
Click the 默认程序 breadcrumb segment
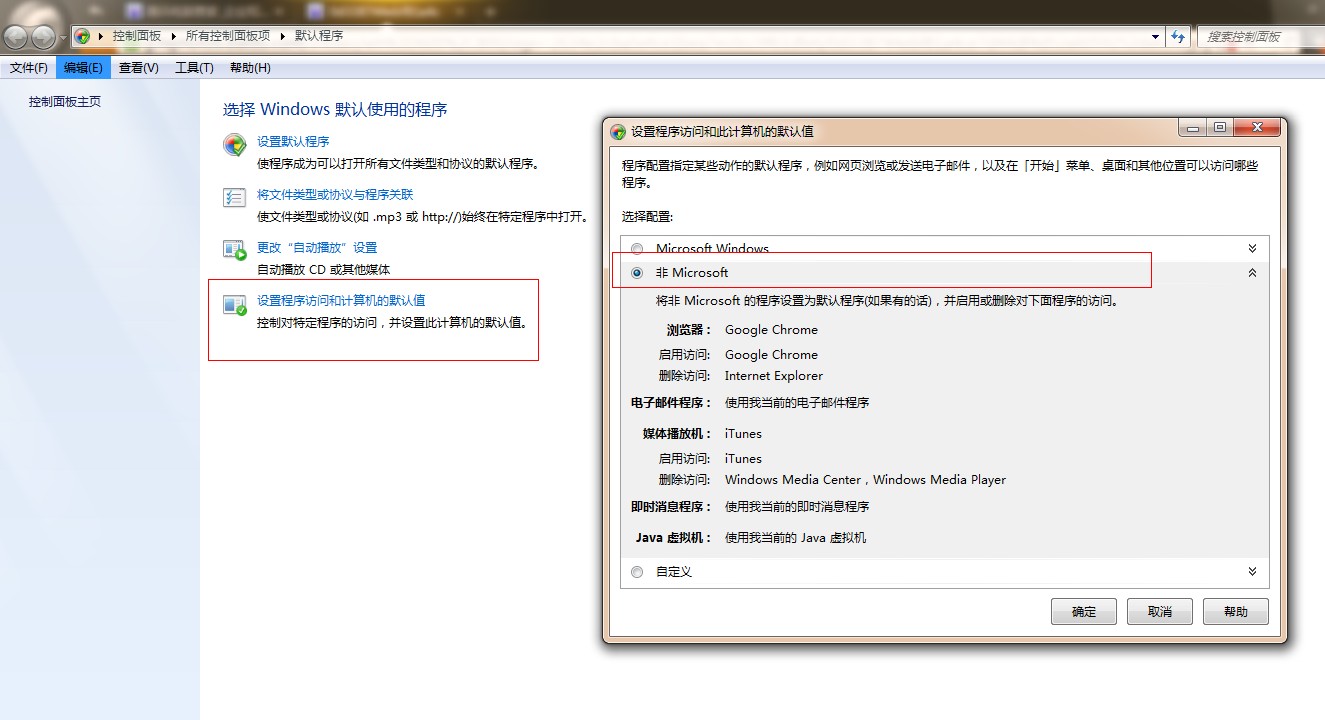click(319, 36)
